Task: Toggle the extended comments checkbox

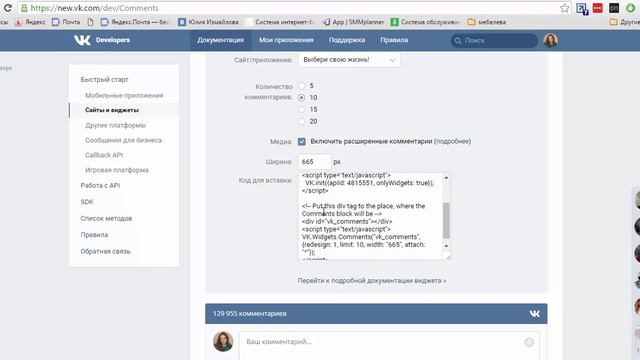Action: (302, 142)
